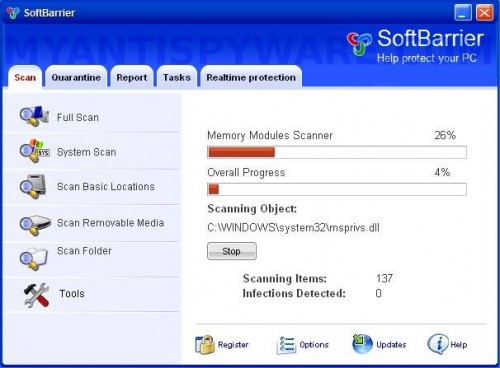Minimize the SoftBarrier window

click(463, 13)
